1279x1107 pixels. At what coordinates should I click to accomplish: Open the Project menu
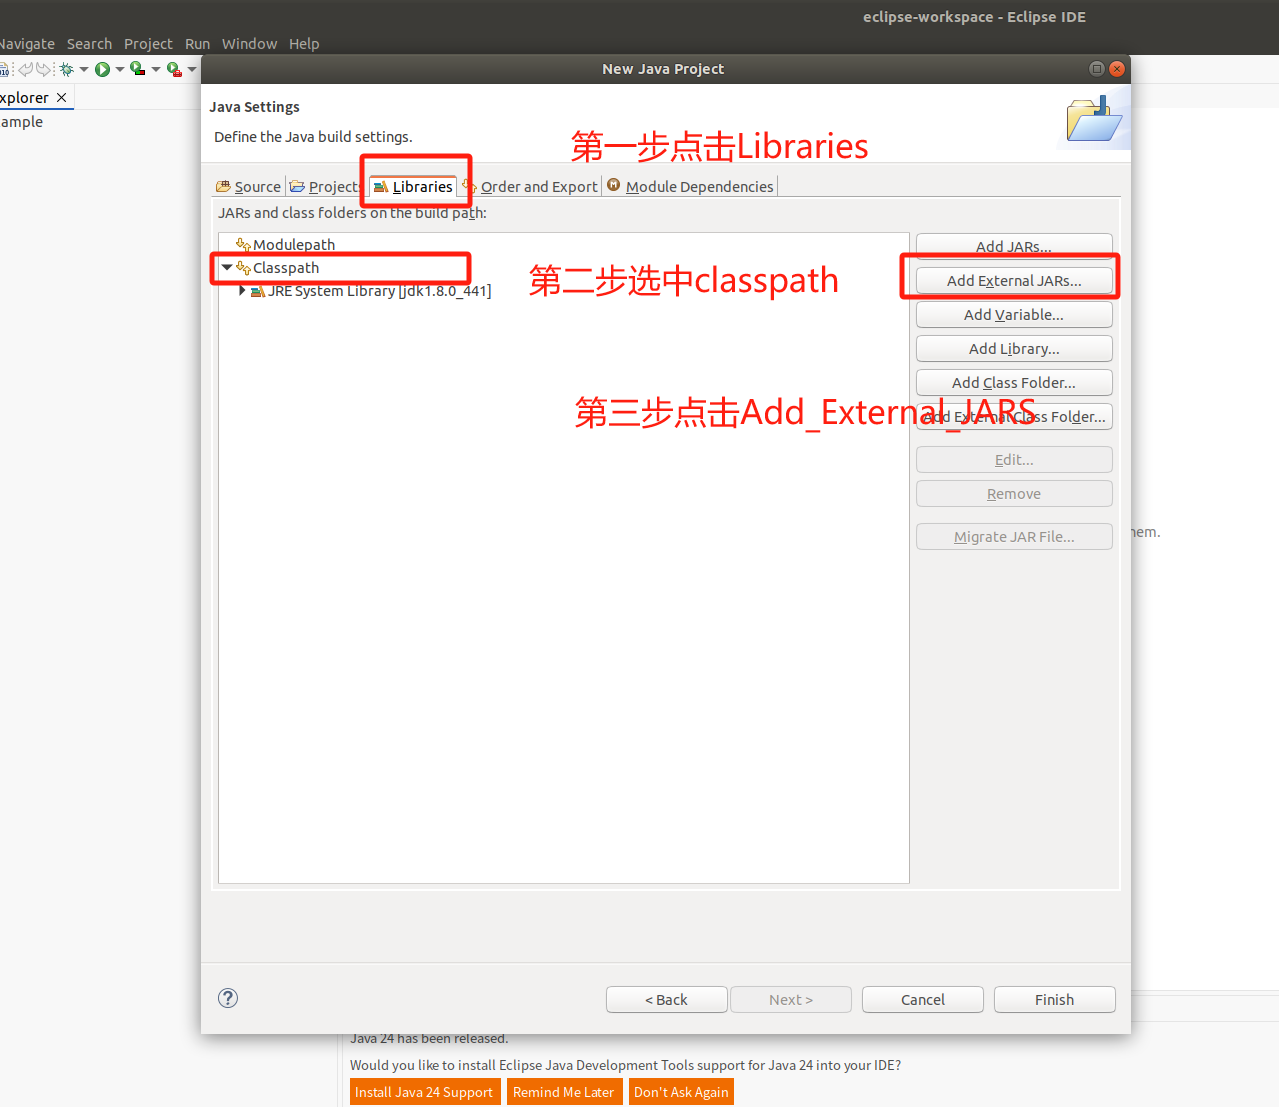coord(148,44)
